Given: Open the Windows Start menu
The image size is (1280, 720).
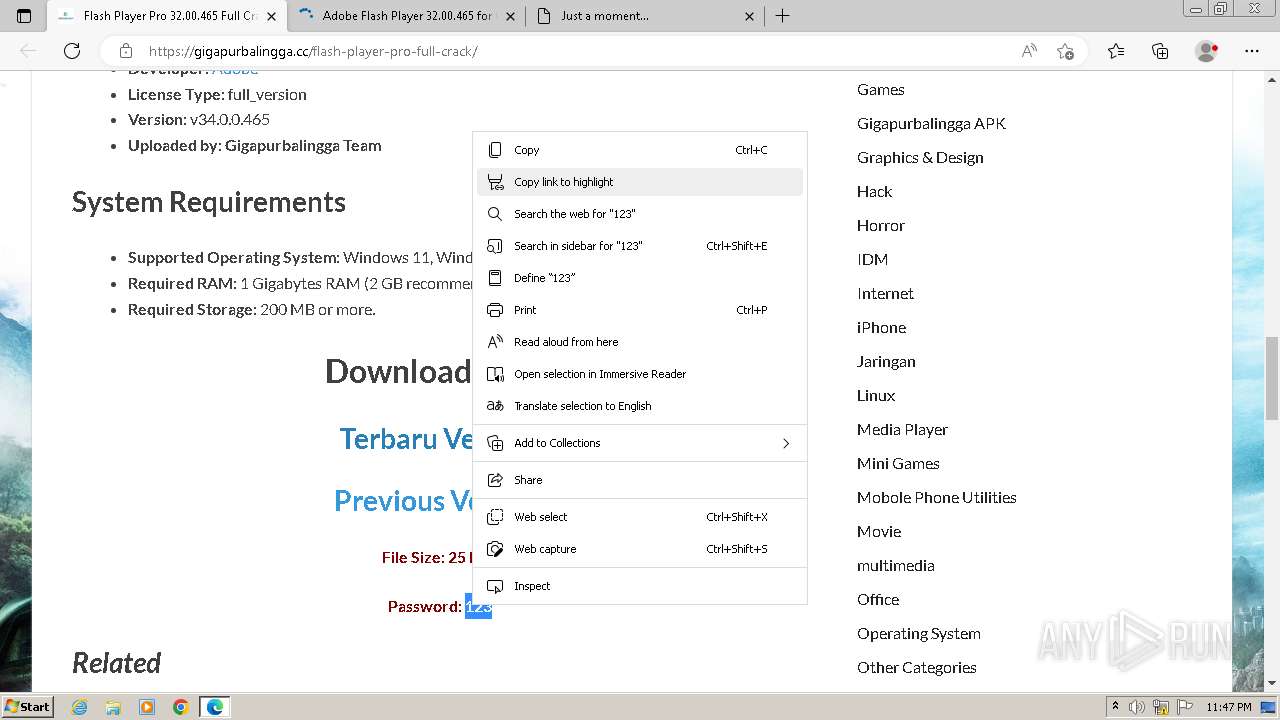Looking at the screenshot, I should click(27, 707).
